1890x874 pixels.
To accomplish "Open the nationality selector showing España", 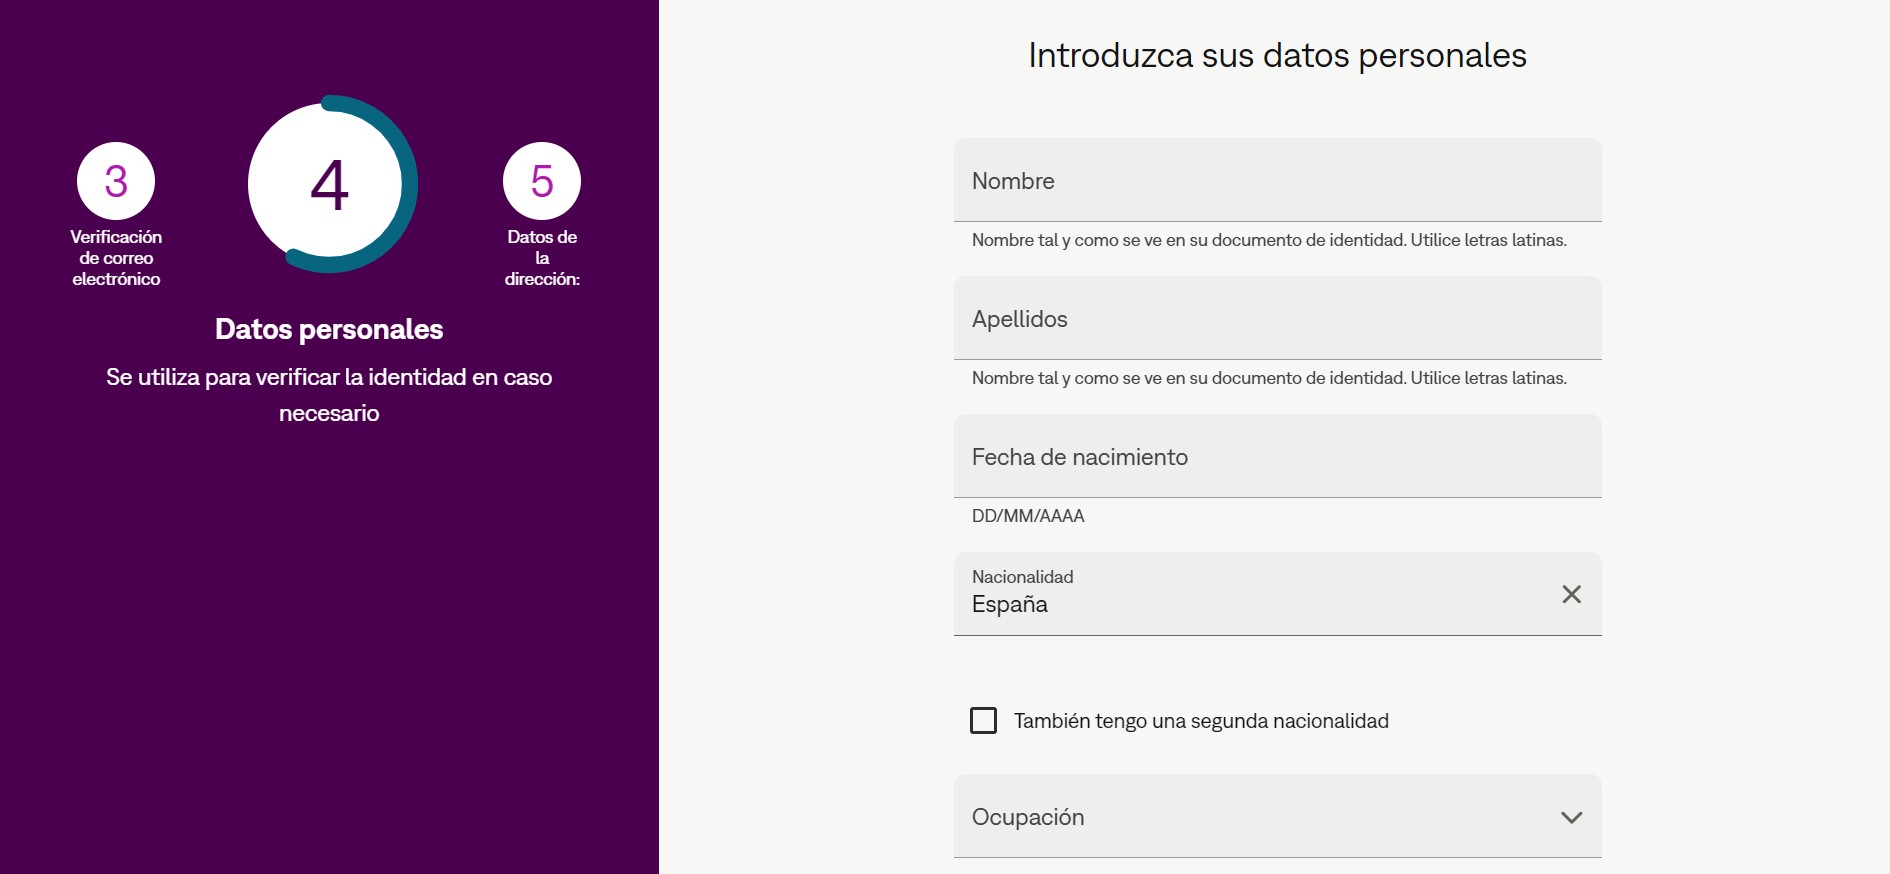I will [1200, 594].
